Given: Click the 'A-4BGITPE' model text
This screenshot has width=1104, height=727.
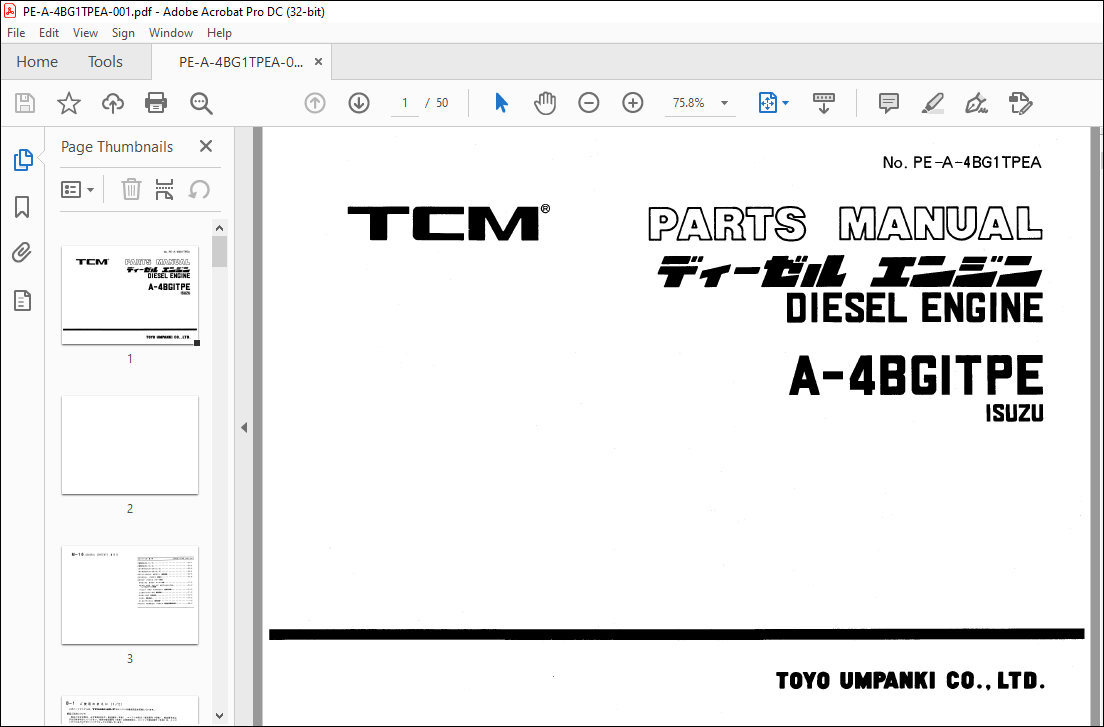Looking at the screenshot, I should pyautogui.click(x=915, y=377).
